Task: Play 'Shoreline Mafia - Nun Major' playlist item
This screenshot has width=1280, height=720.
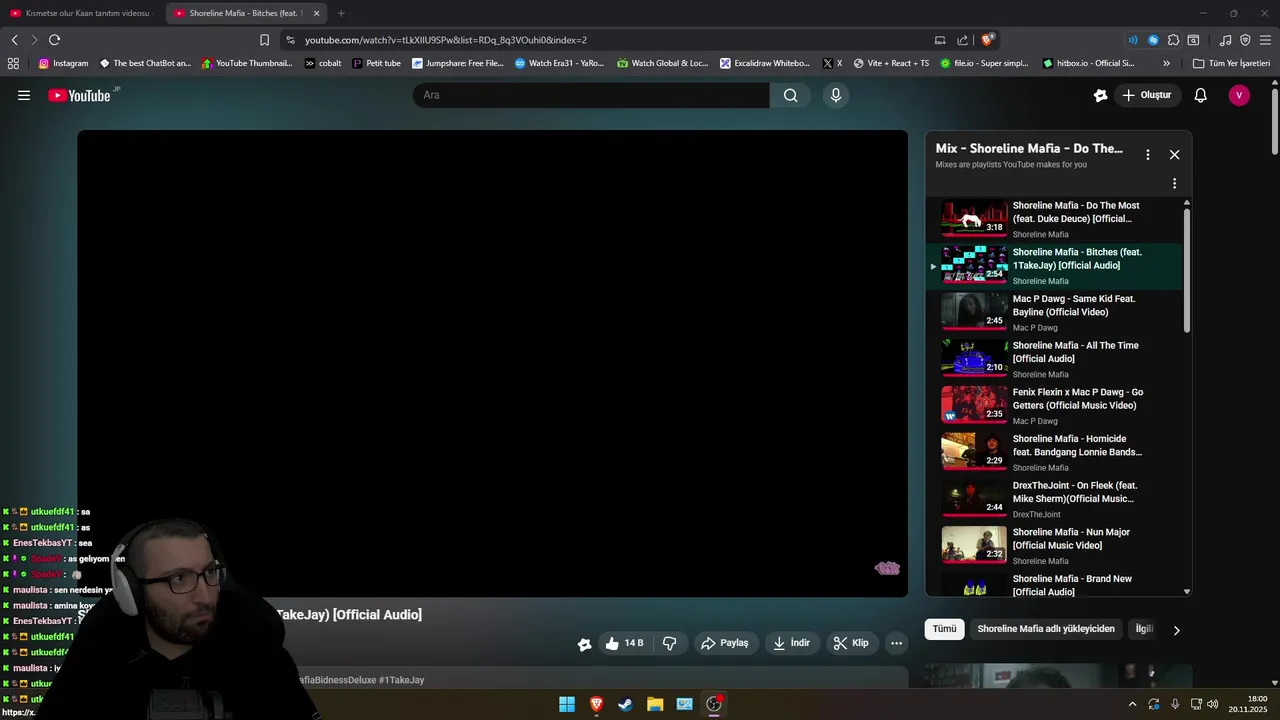Action: pyautogui.click(x=1054, y=546)
